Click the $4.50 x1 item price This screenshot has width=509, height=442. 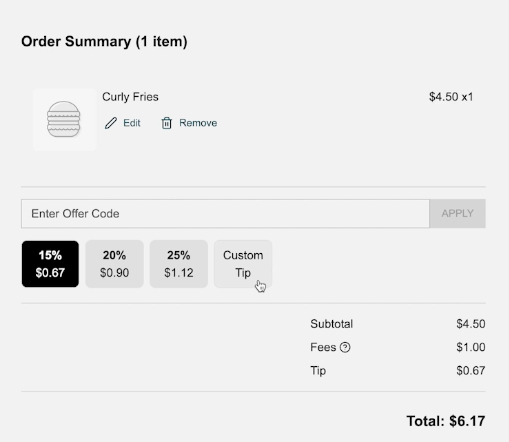point(451,97)
